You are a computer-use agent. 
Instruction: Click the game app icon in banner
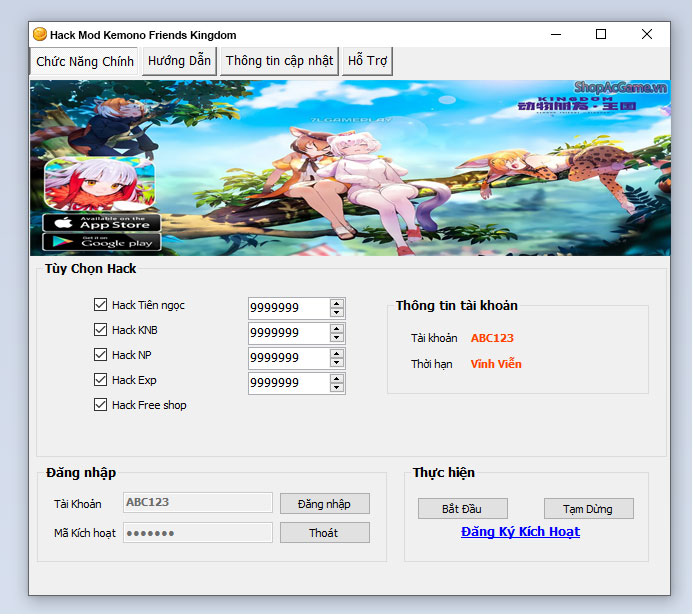[x=99, y=183]
